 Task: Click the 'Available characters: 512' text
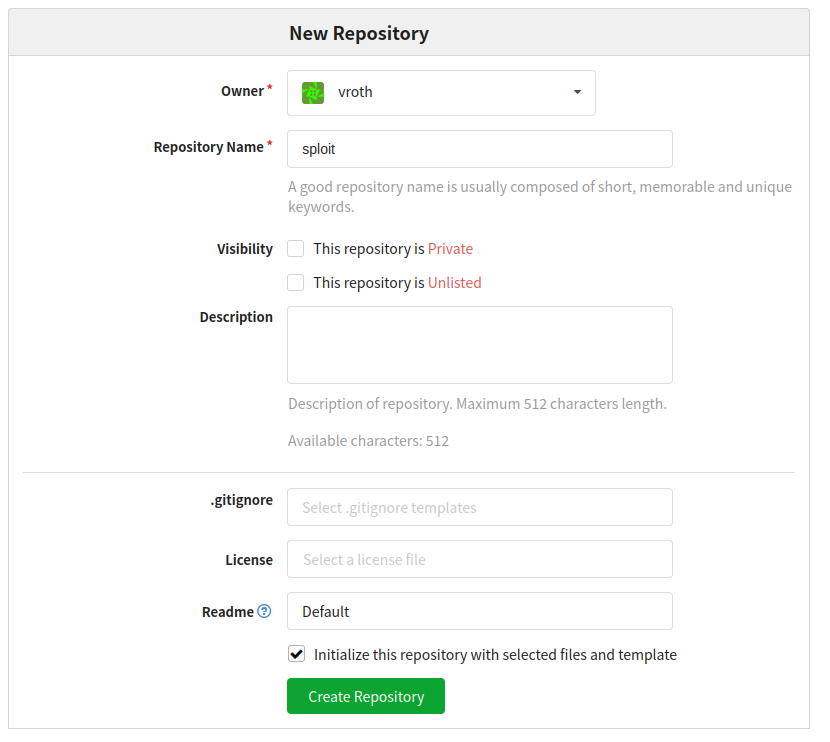368,441
